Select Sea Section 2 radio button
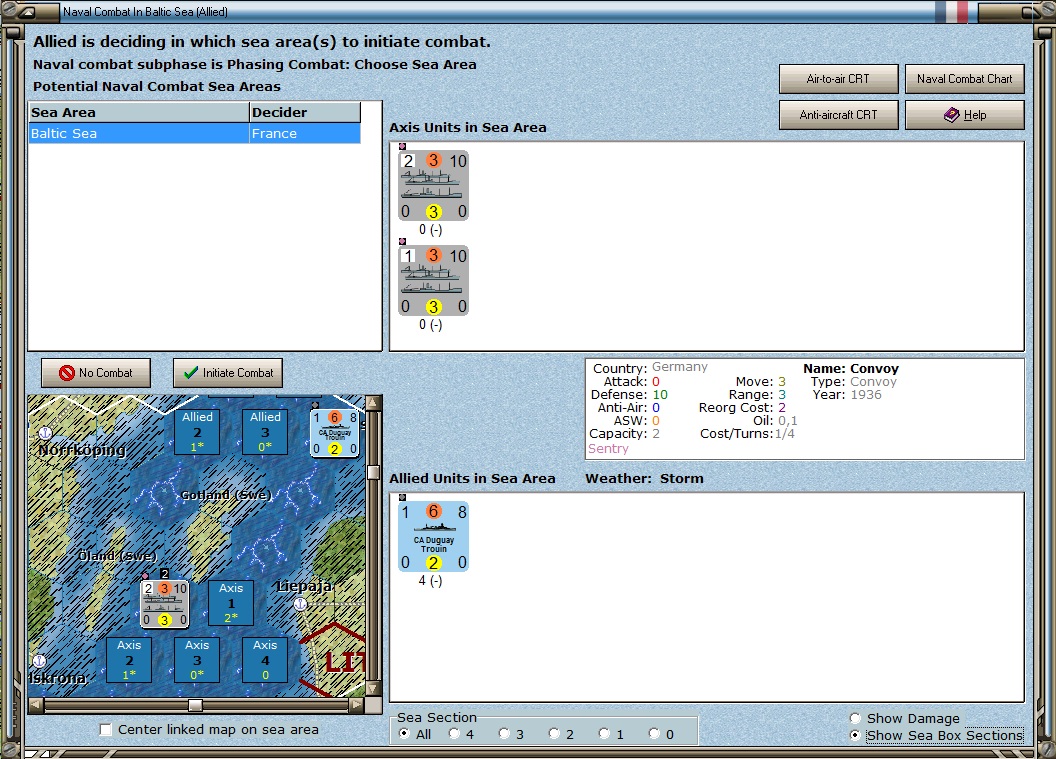The height and width of the screenshot is (759, 1056). [554, 733]
